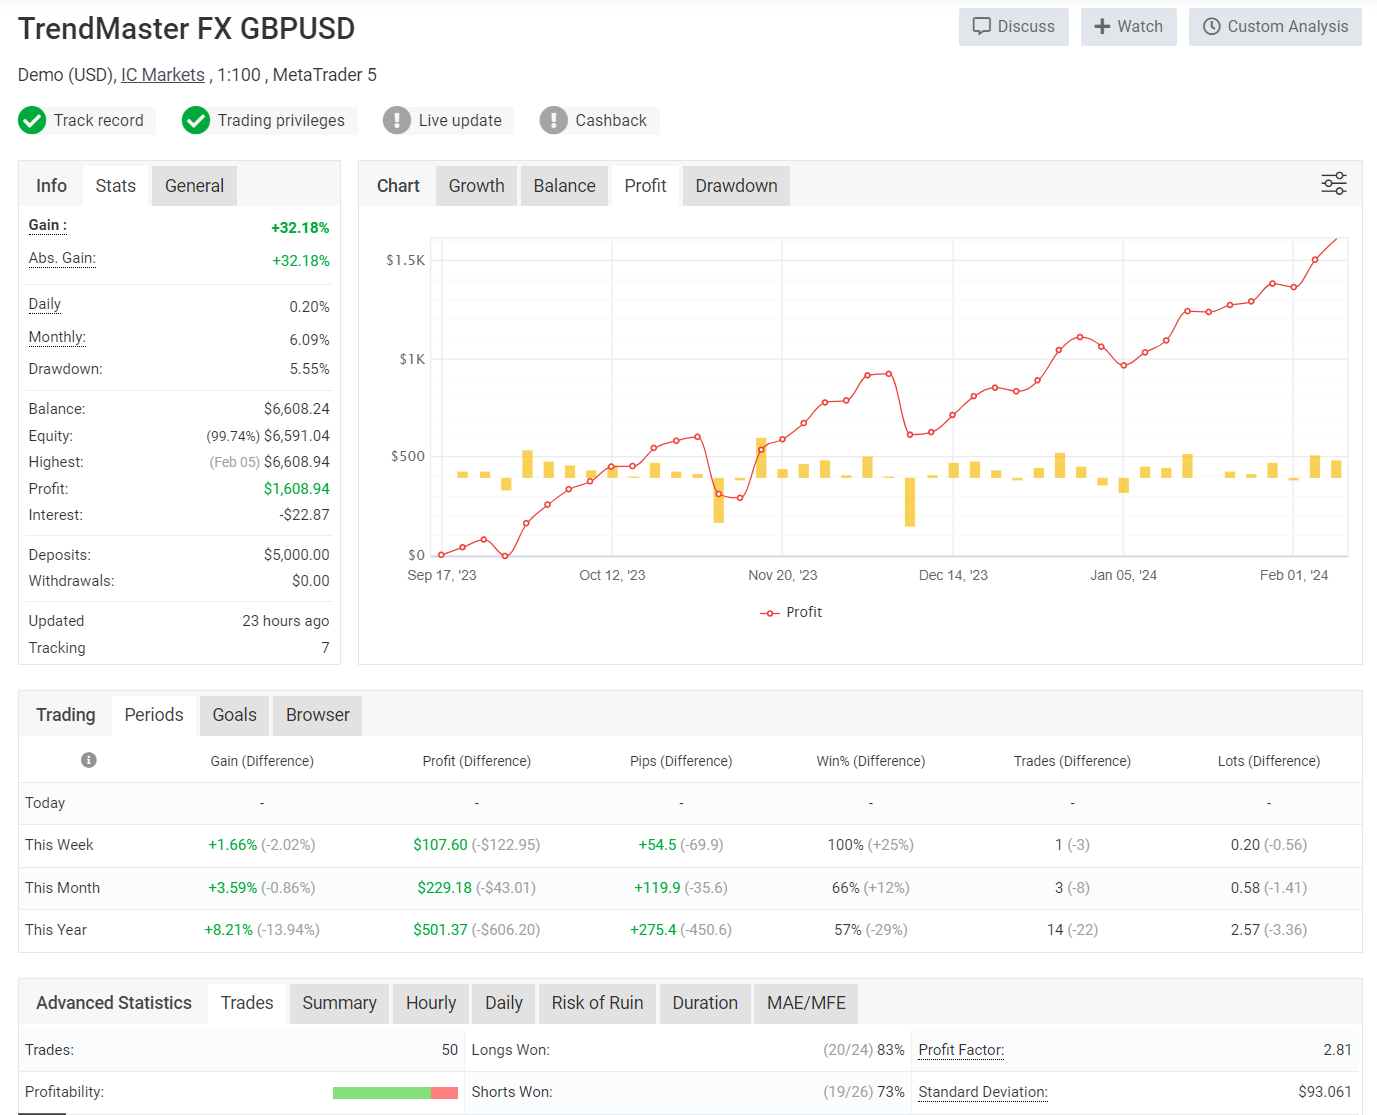Open the IC Markets broker link
Screen dimensions: 1377x1115
(x=163, y=74)
